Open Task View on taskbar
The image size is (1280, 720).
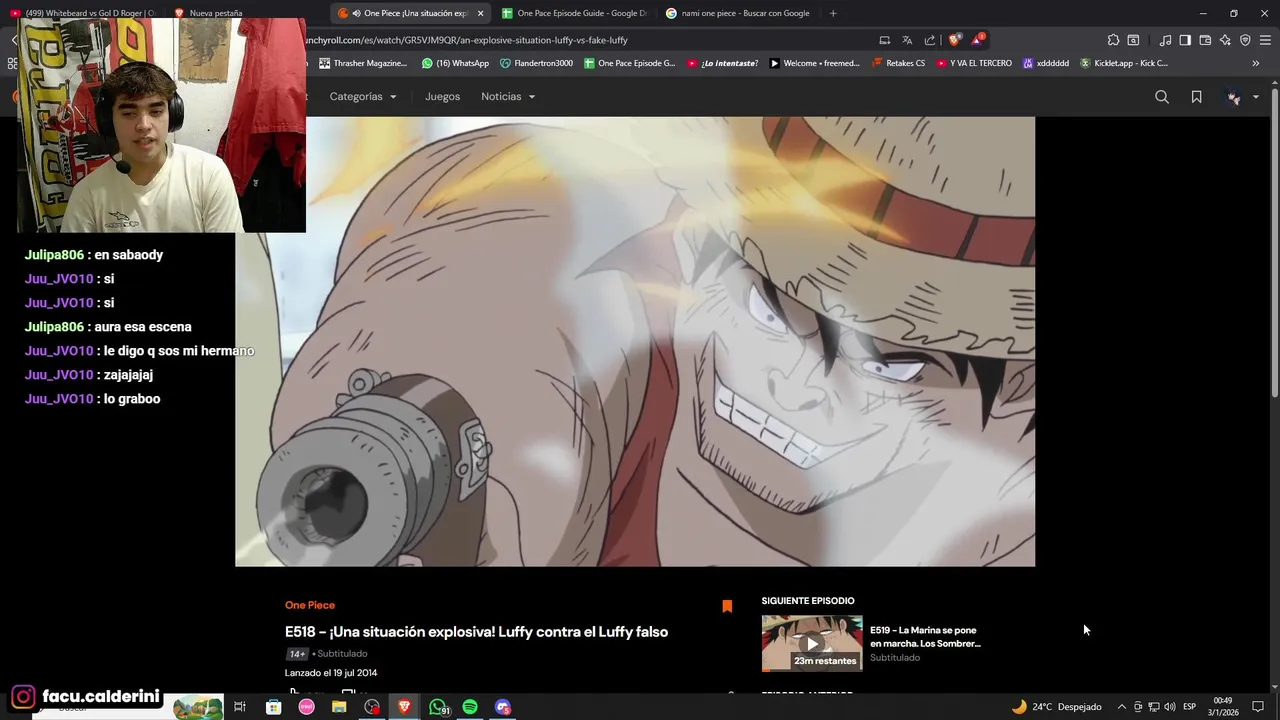click(x=240, y=707)
